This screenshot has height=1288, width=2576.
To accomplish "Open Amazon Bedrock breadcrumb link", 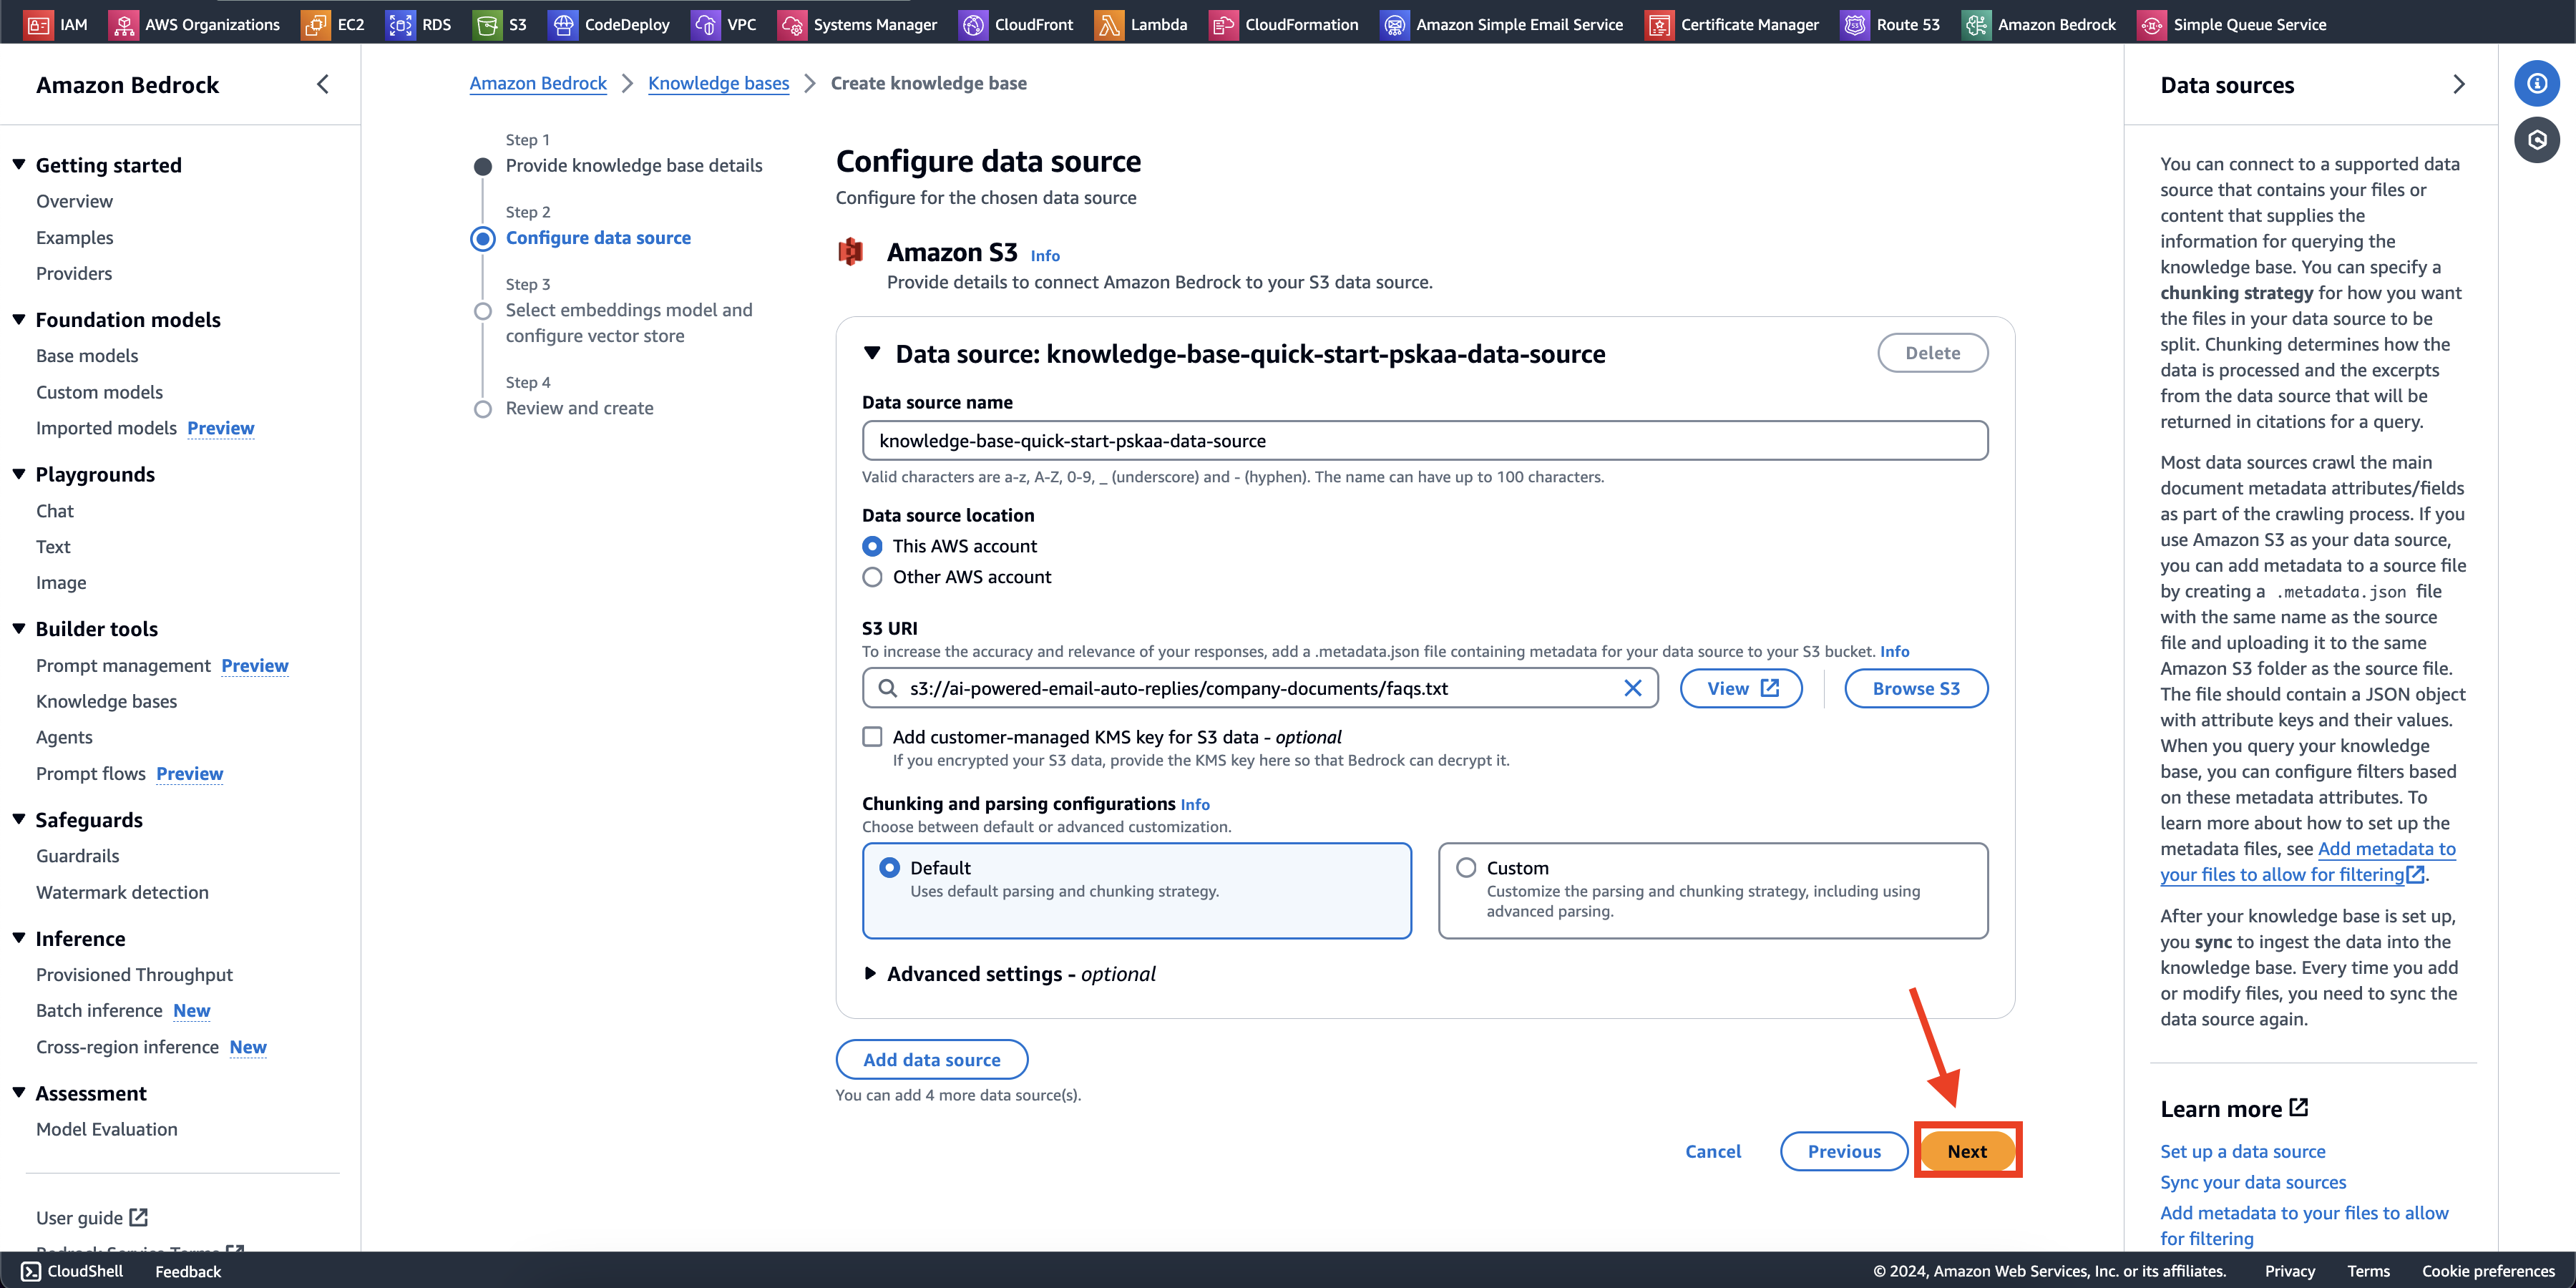I will pyautogui.click(x=538, y=83).
